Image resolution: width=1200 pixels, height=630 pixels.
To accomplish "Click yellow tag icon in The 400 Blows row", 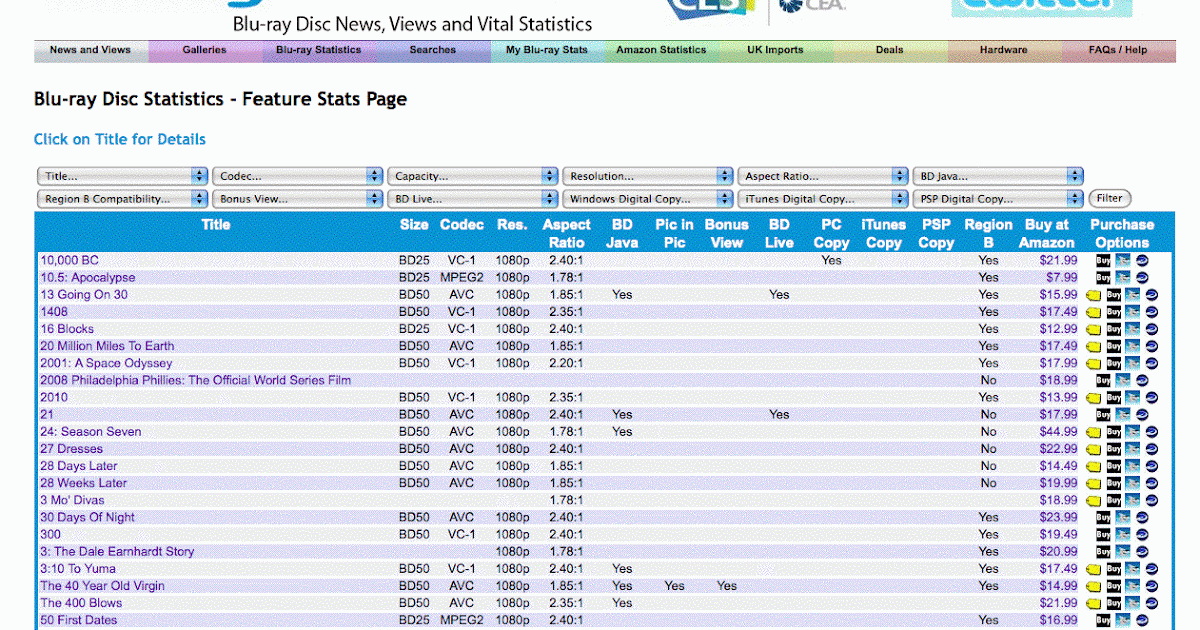I will (1095, 603).
